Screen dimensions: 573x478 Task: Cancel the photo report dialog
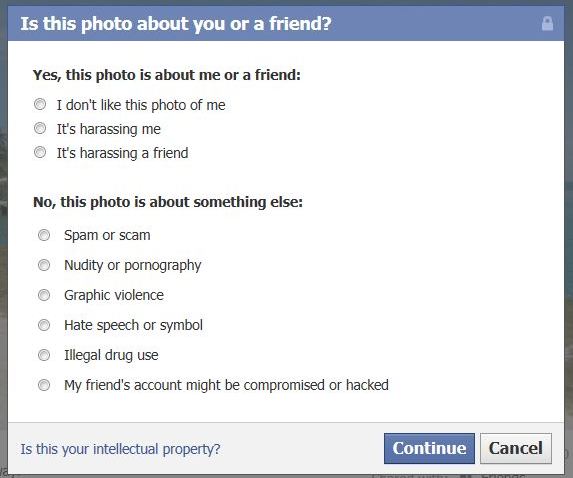pos(516,448)
